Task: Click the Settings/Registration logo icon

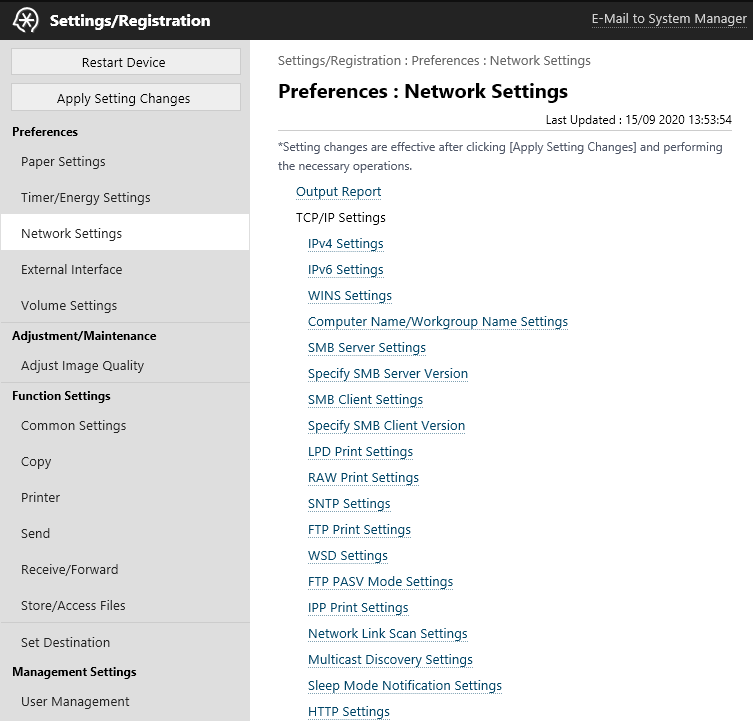Action: tap(26, 20)
